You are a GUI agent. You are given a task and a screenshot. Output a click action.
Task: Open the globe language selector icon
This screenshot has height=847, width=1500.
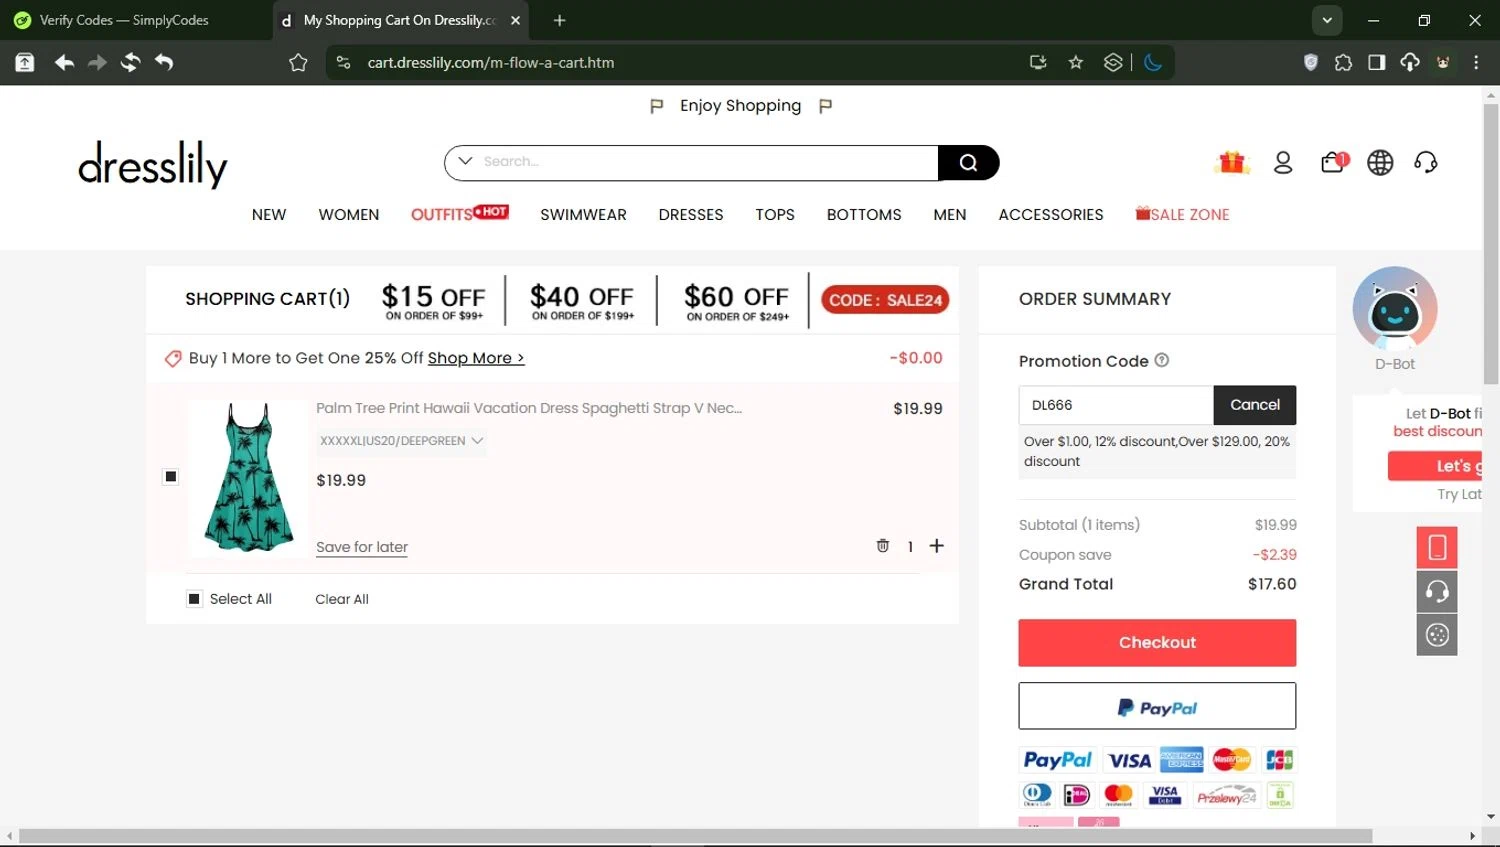1380,162
